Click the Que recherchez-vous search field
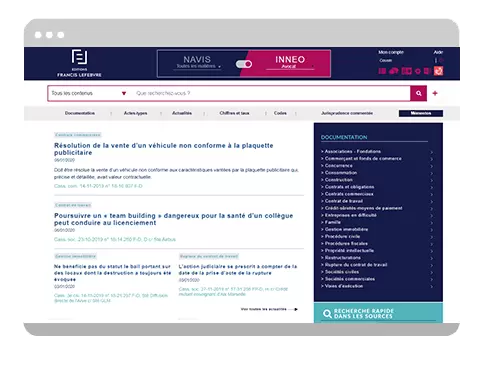 [271, 93]
